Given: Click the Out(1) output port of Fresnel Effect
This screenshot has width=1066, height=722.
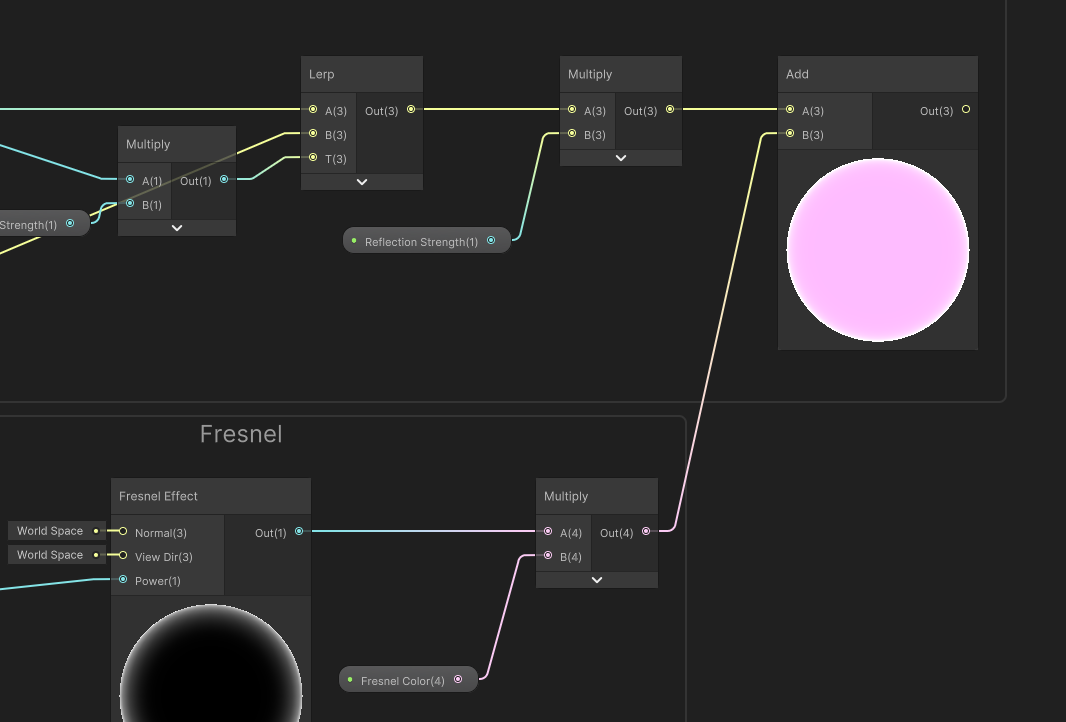Looking at the screenshot, I should 298,532.
